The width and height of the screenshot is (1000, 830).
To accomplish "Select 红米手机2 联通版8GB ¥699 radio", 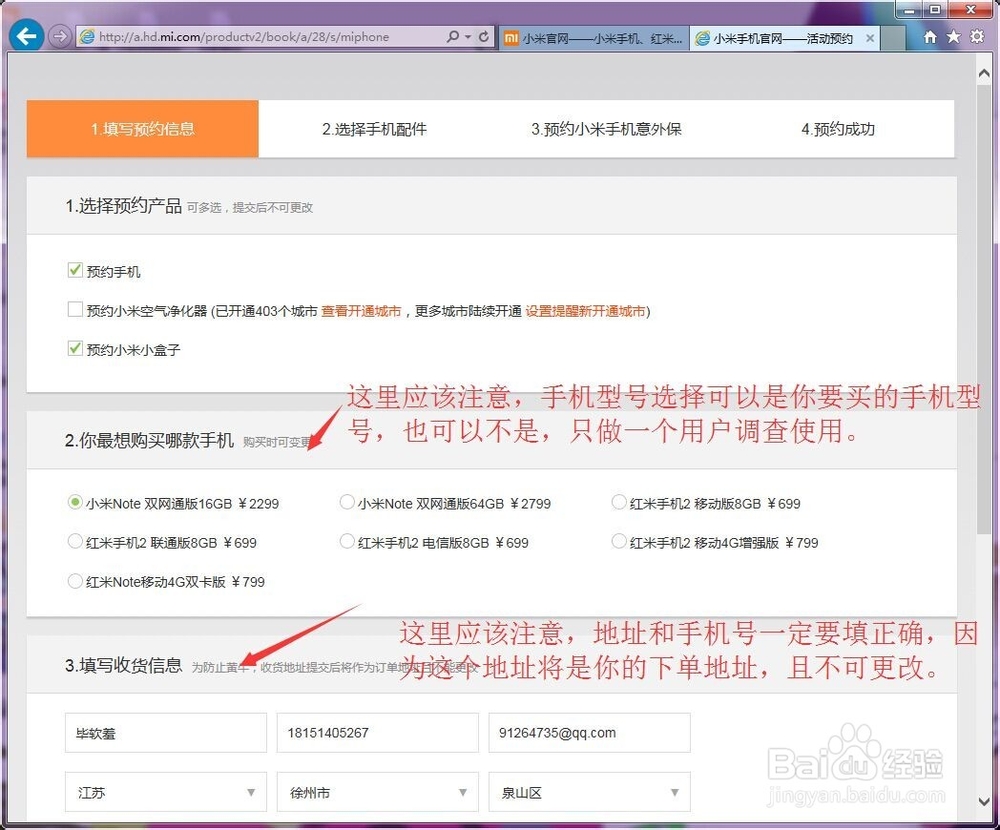I will (x=75, y=542).
